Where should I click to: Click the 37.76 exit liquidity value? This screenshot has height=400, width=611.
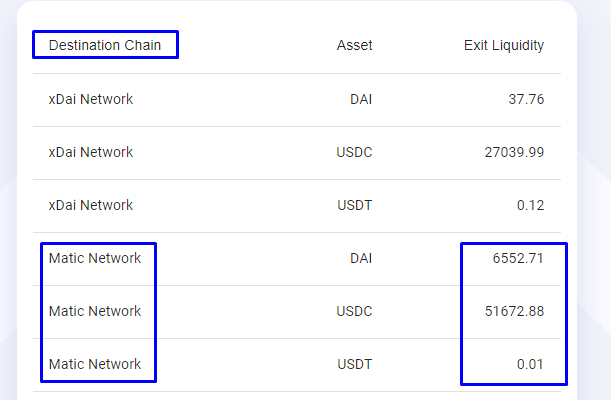(526, 99)
